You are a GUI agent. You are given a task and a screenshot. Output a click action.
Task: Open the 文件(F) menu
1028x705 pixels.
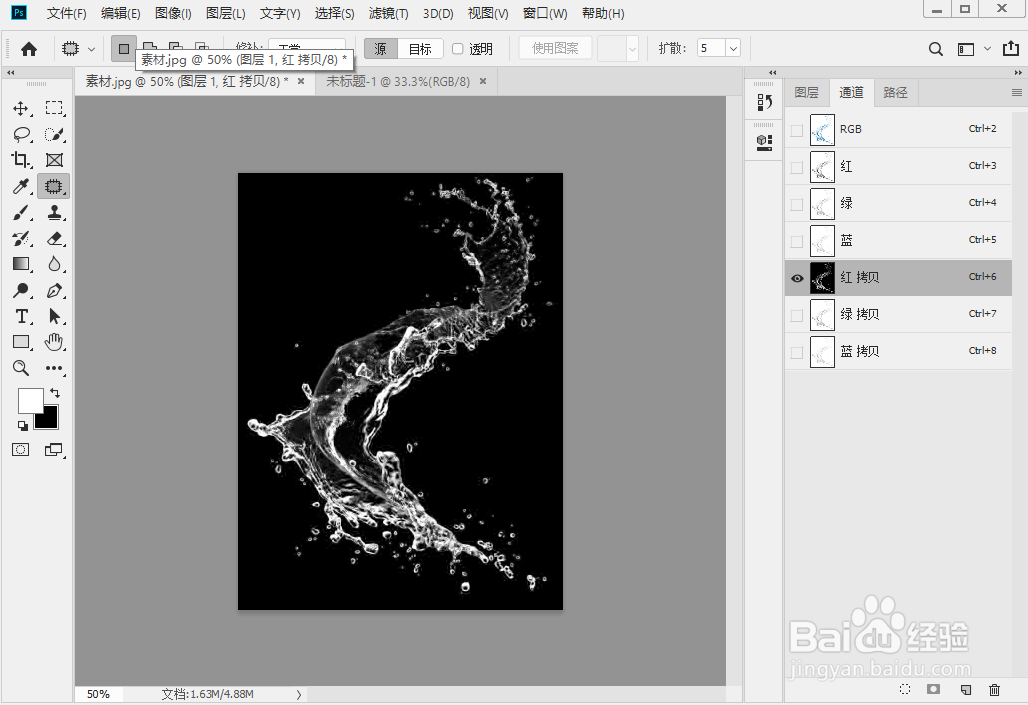(67, 13)
